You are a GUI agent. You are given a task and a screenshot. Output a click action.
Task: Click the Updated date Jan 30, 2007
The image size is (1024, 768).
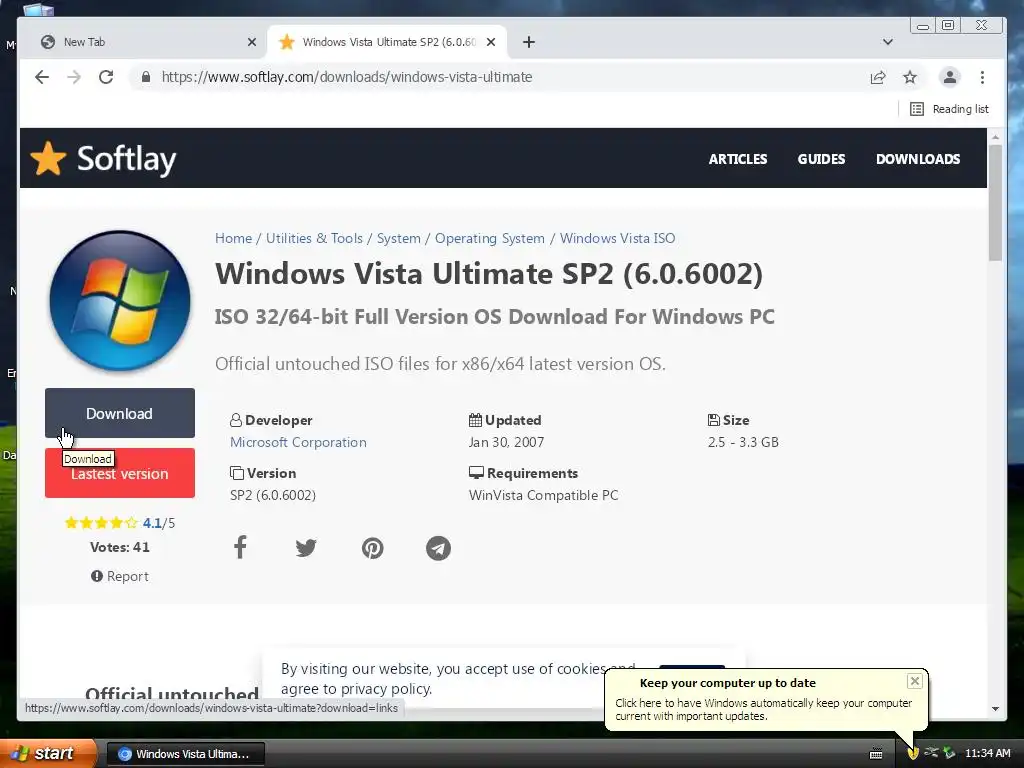point(506,442)
